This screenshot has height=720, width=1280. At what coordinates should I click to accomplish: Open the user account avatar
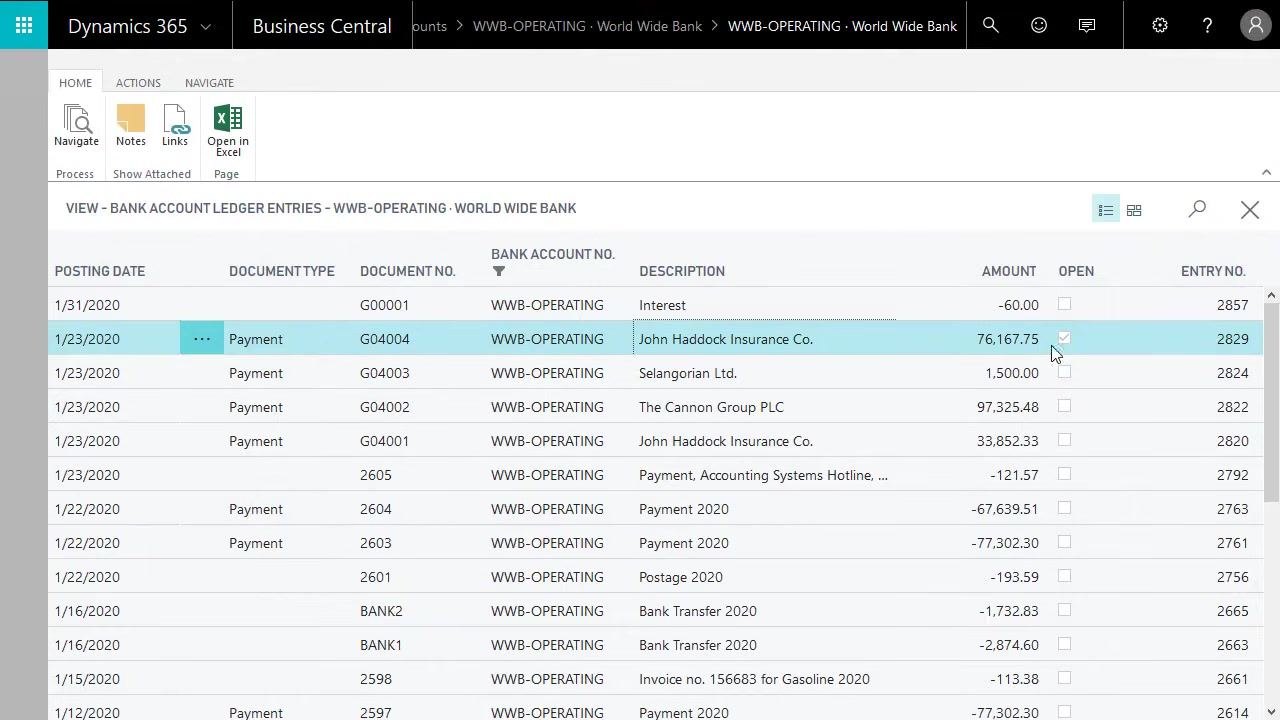(x=1255, y=25)
